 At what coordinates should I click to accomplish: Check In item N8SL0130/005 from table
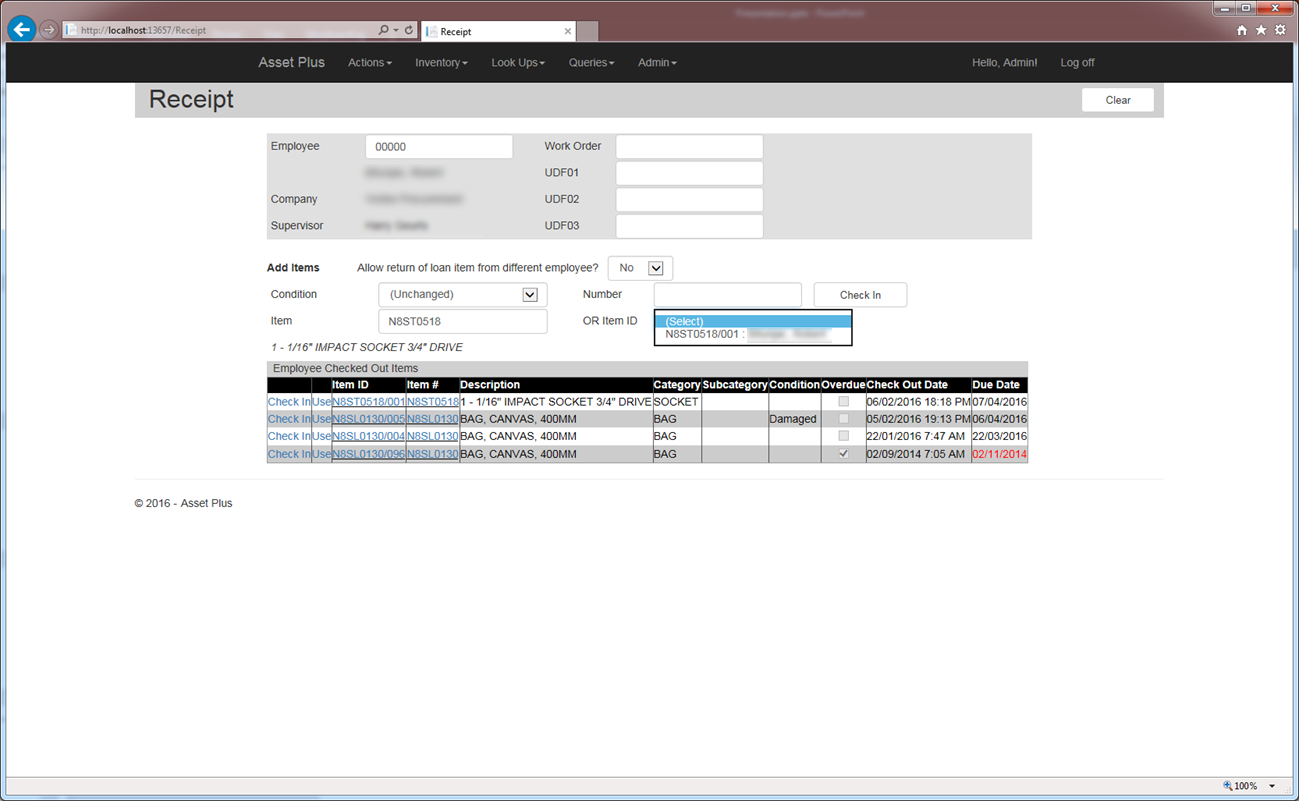pos(289,419)
